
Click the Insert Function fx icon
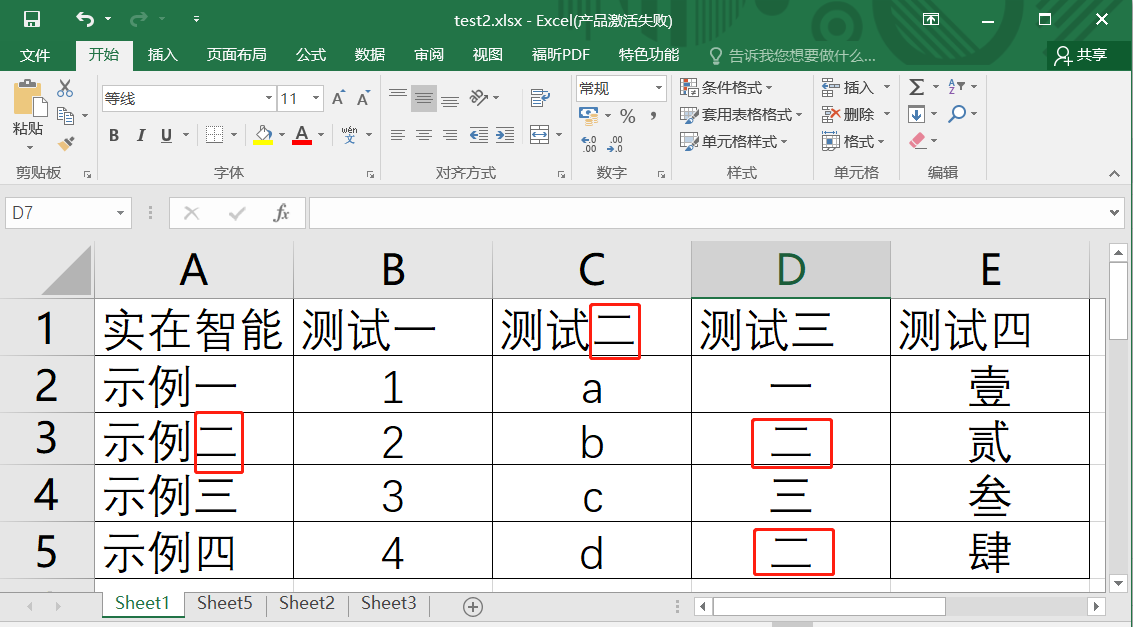tap(281, 213)
